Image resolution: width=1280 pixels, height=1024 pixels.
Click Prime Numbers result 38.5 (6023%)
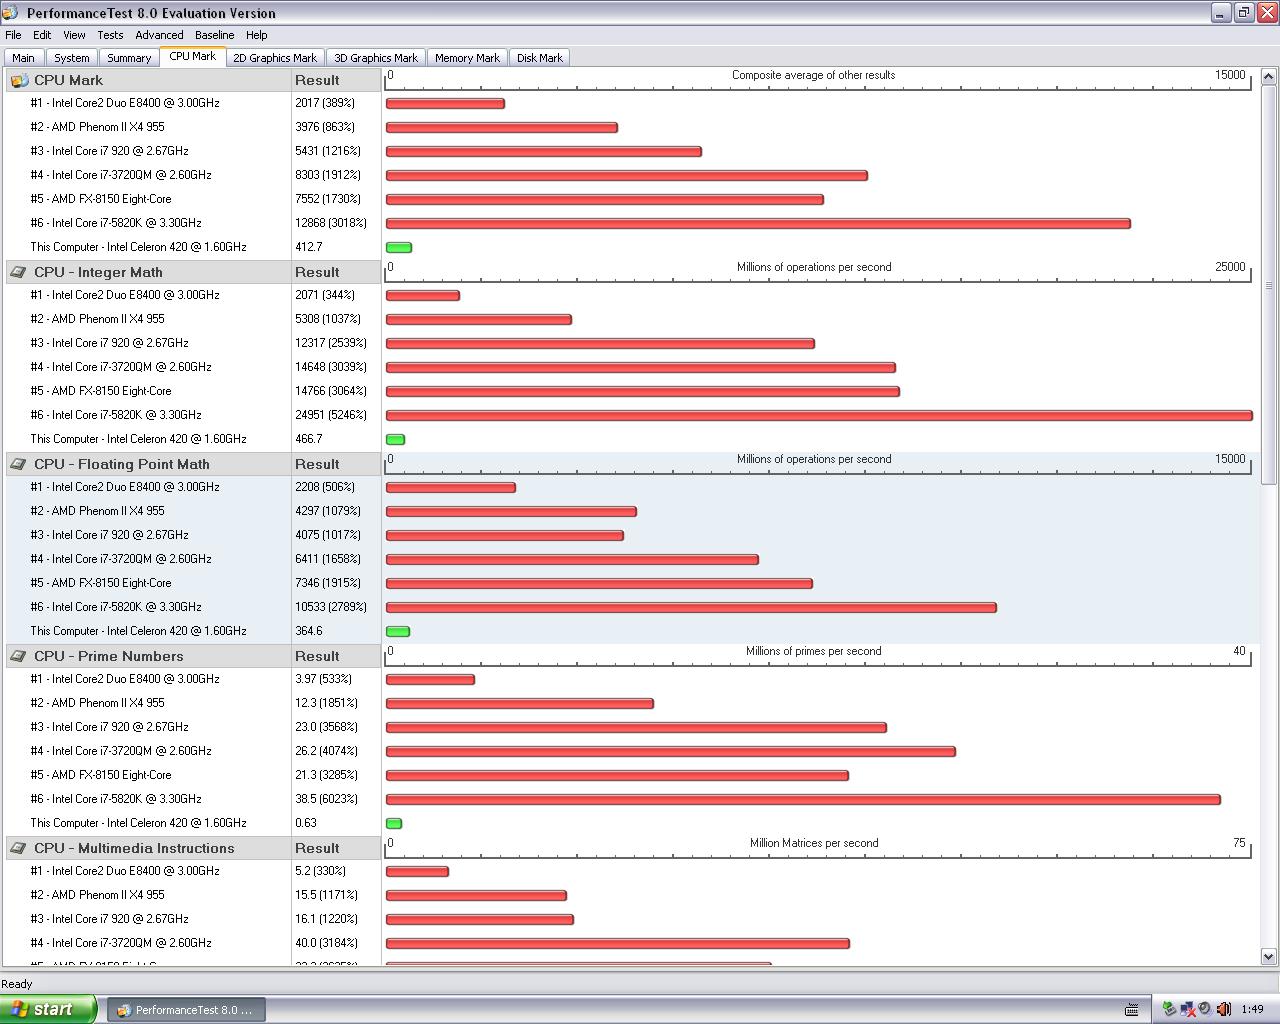[326, 799]
